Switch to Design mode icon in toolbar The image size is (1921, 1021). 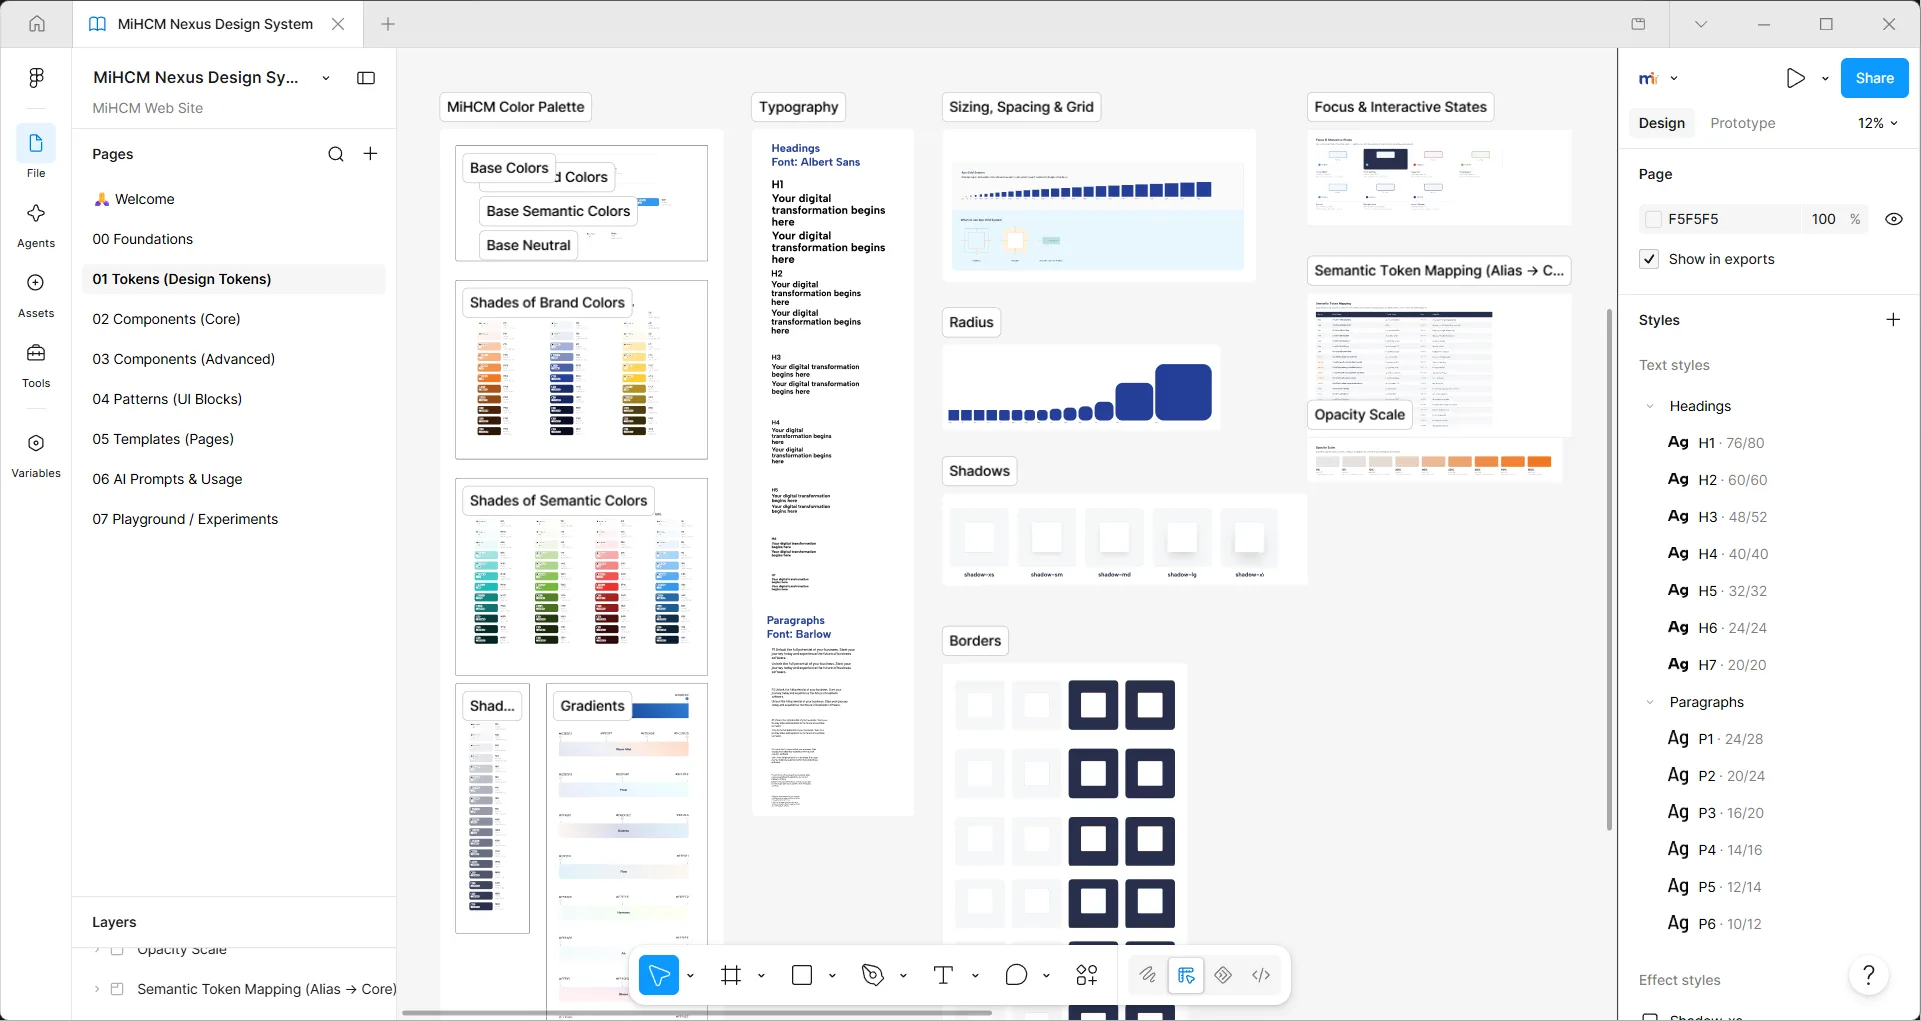[1186, 975]
